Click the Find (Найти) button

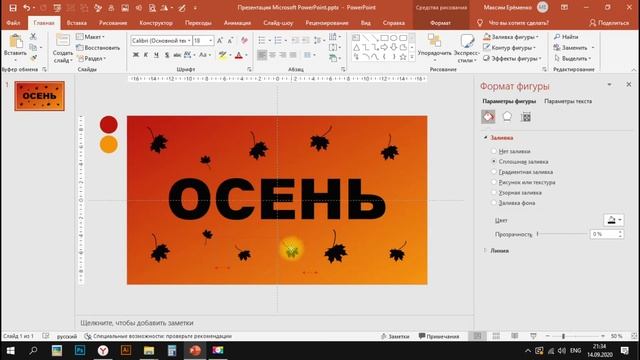[566, 37]
